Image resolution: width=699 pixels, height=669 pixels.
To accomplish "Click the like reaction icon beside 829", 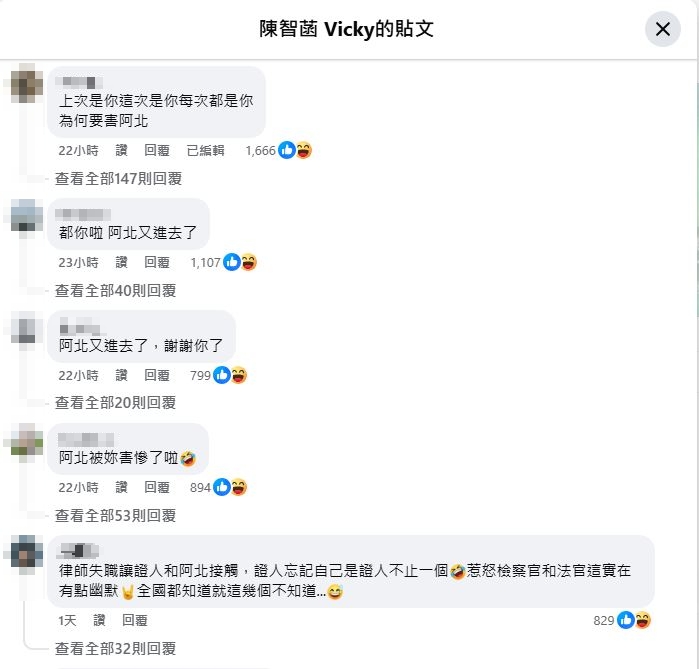I will 625,620.
